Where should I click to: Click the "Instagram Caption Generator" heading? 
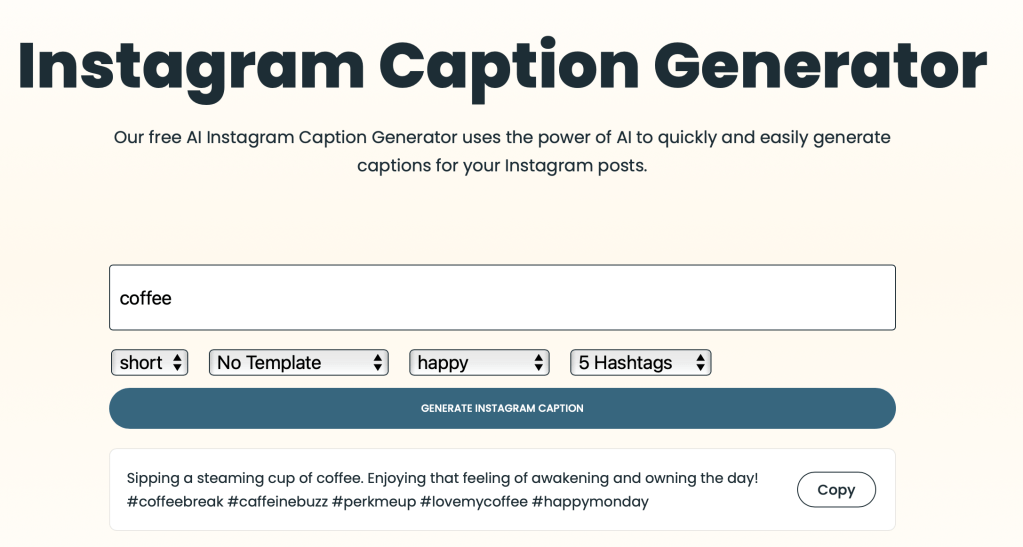pos(502,66)
